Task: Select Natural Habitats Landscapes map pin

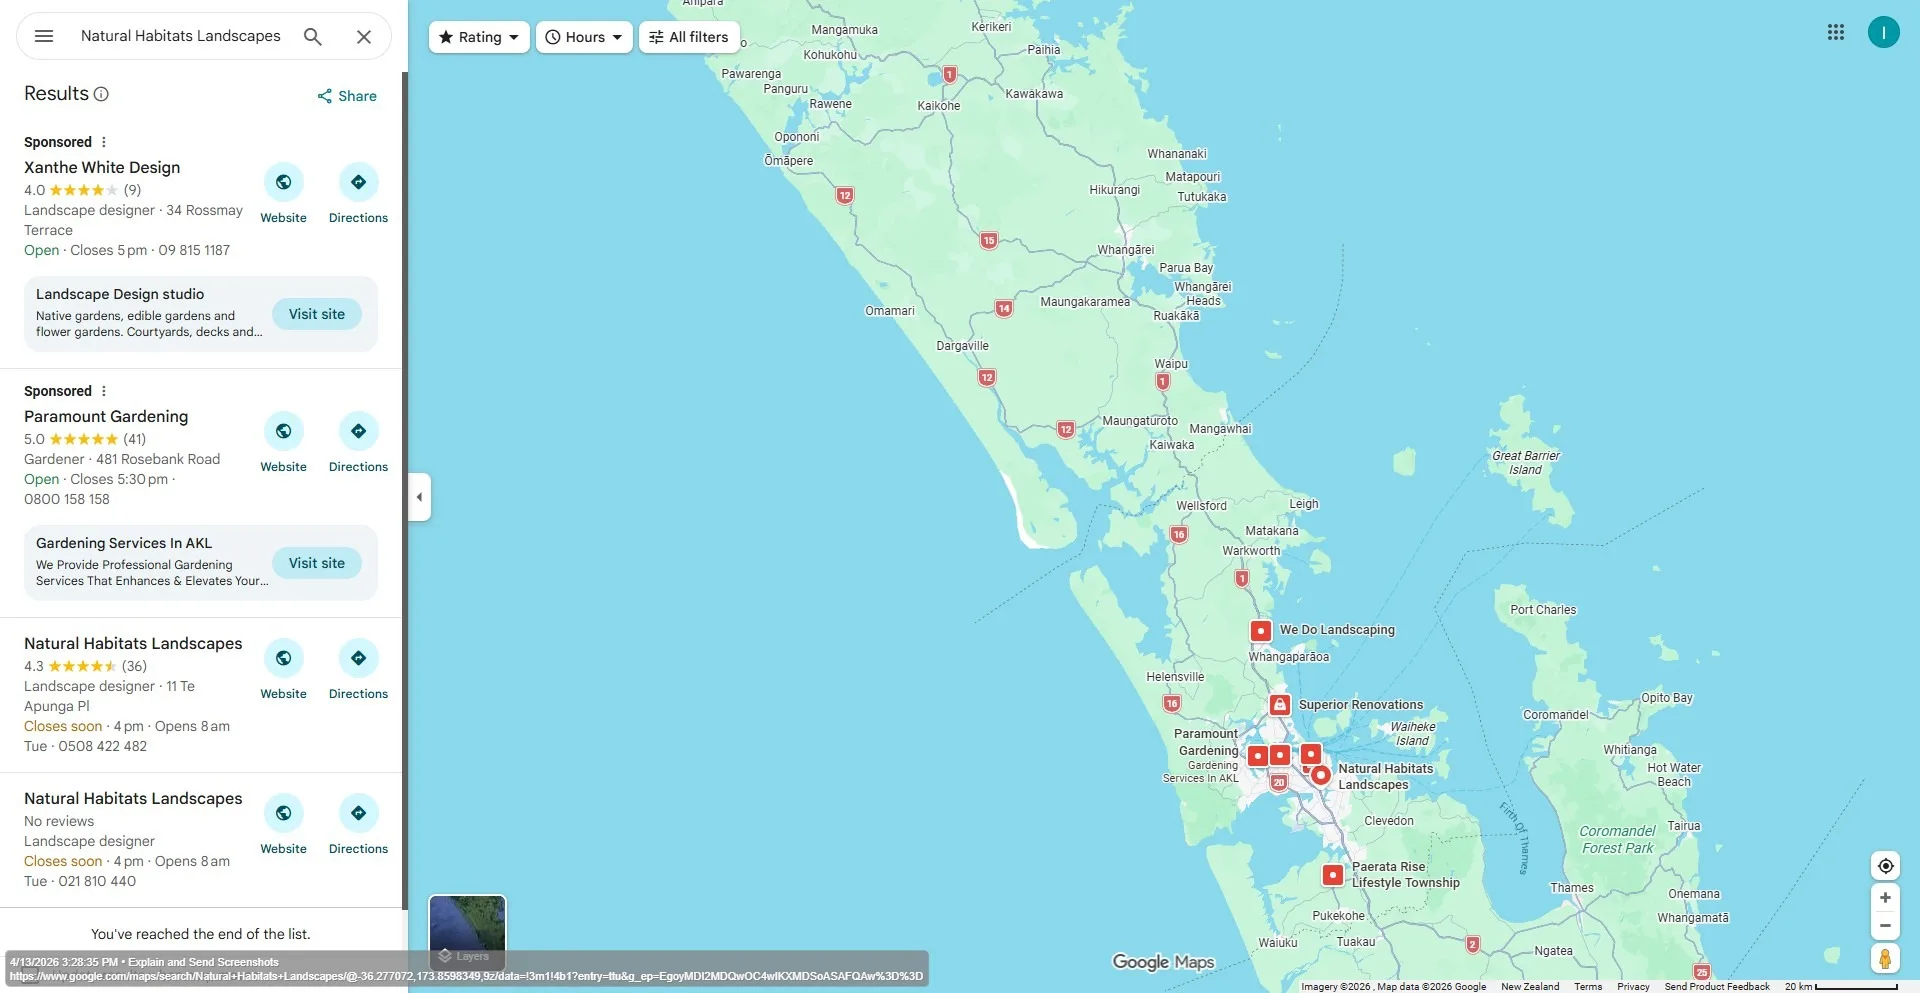Action: pyautogui.click(x=1321, y=775)
